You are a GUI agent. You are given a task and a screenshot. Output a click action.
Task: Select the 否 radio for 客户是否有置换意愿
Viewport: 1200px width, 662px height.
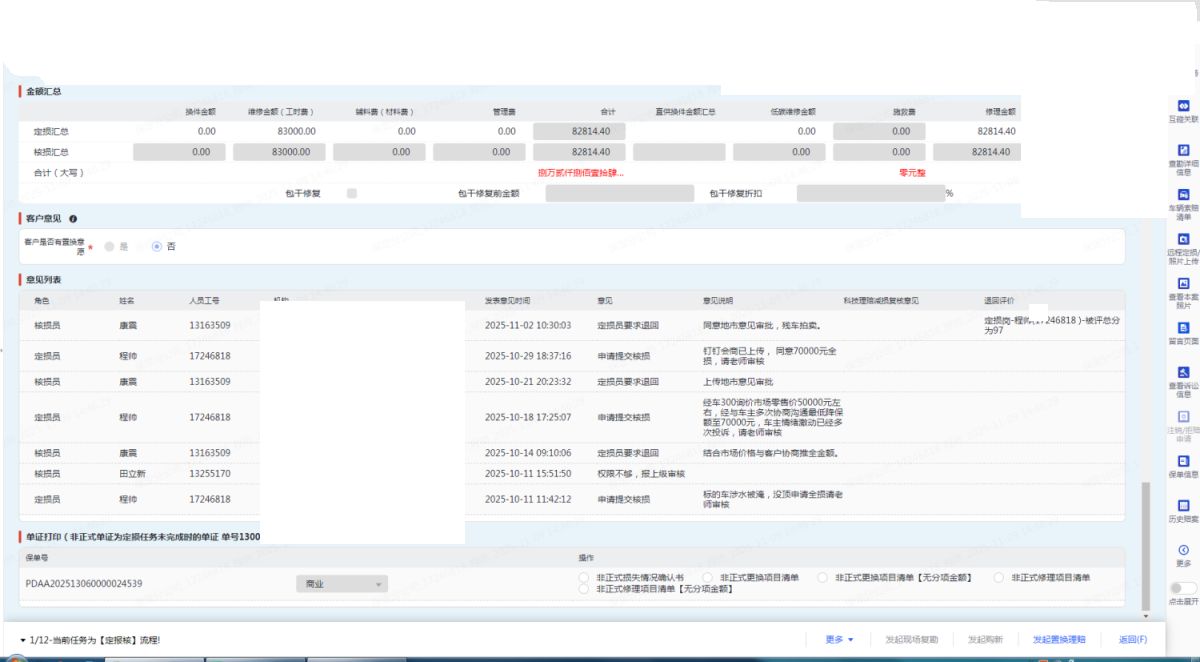pyautogui.click(x=157, y=246)
